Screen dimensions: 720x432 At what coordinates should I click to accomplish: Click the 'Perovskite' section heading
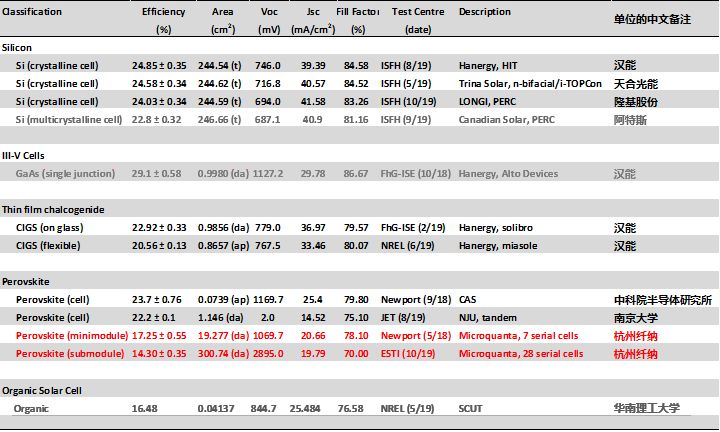25,282
